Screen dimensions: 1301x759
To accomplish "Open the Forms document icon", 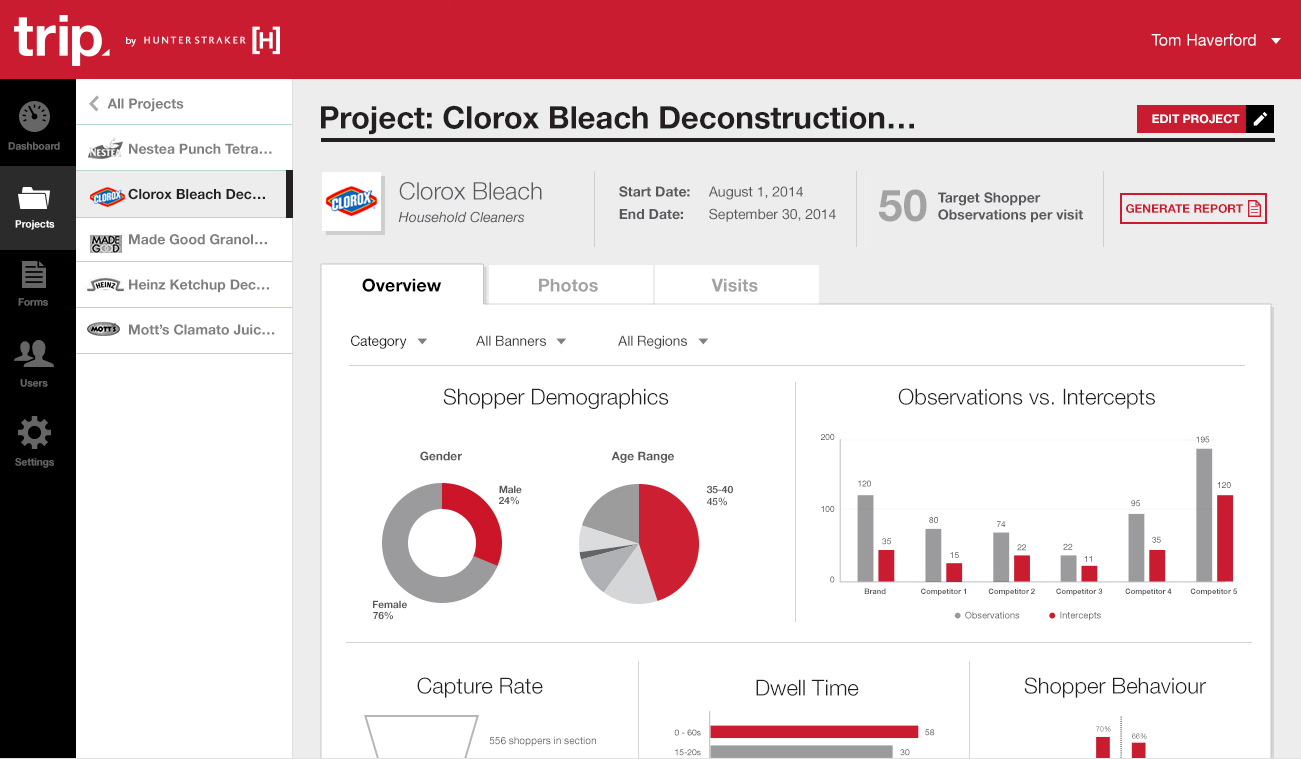I will pyautogui.click(x=34, y=275).
